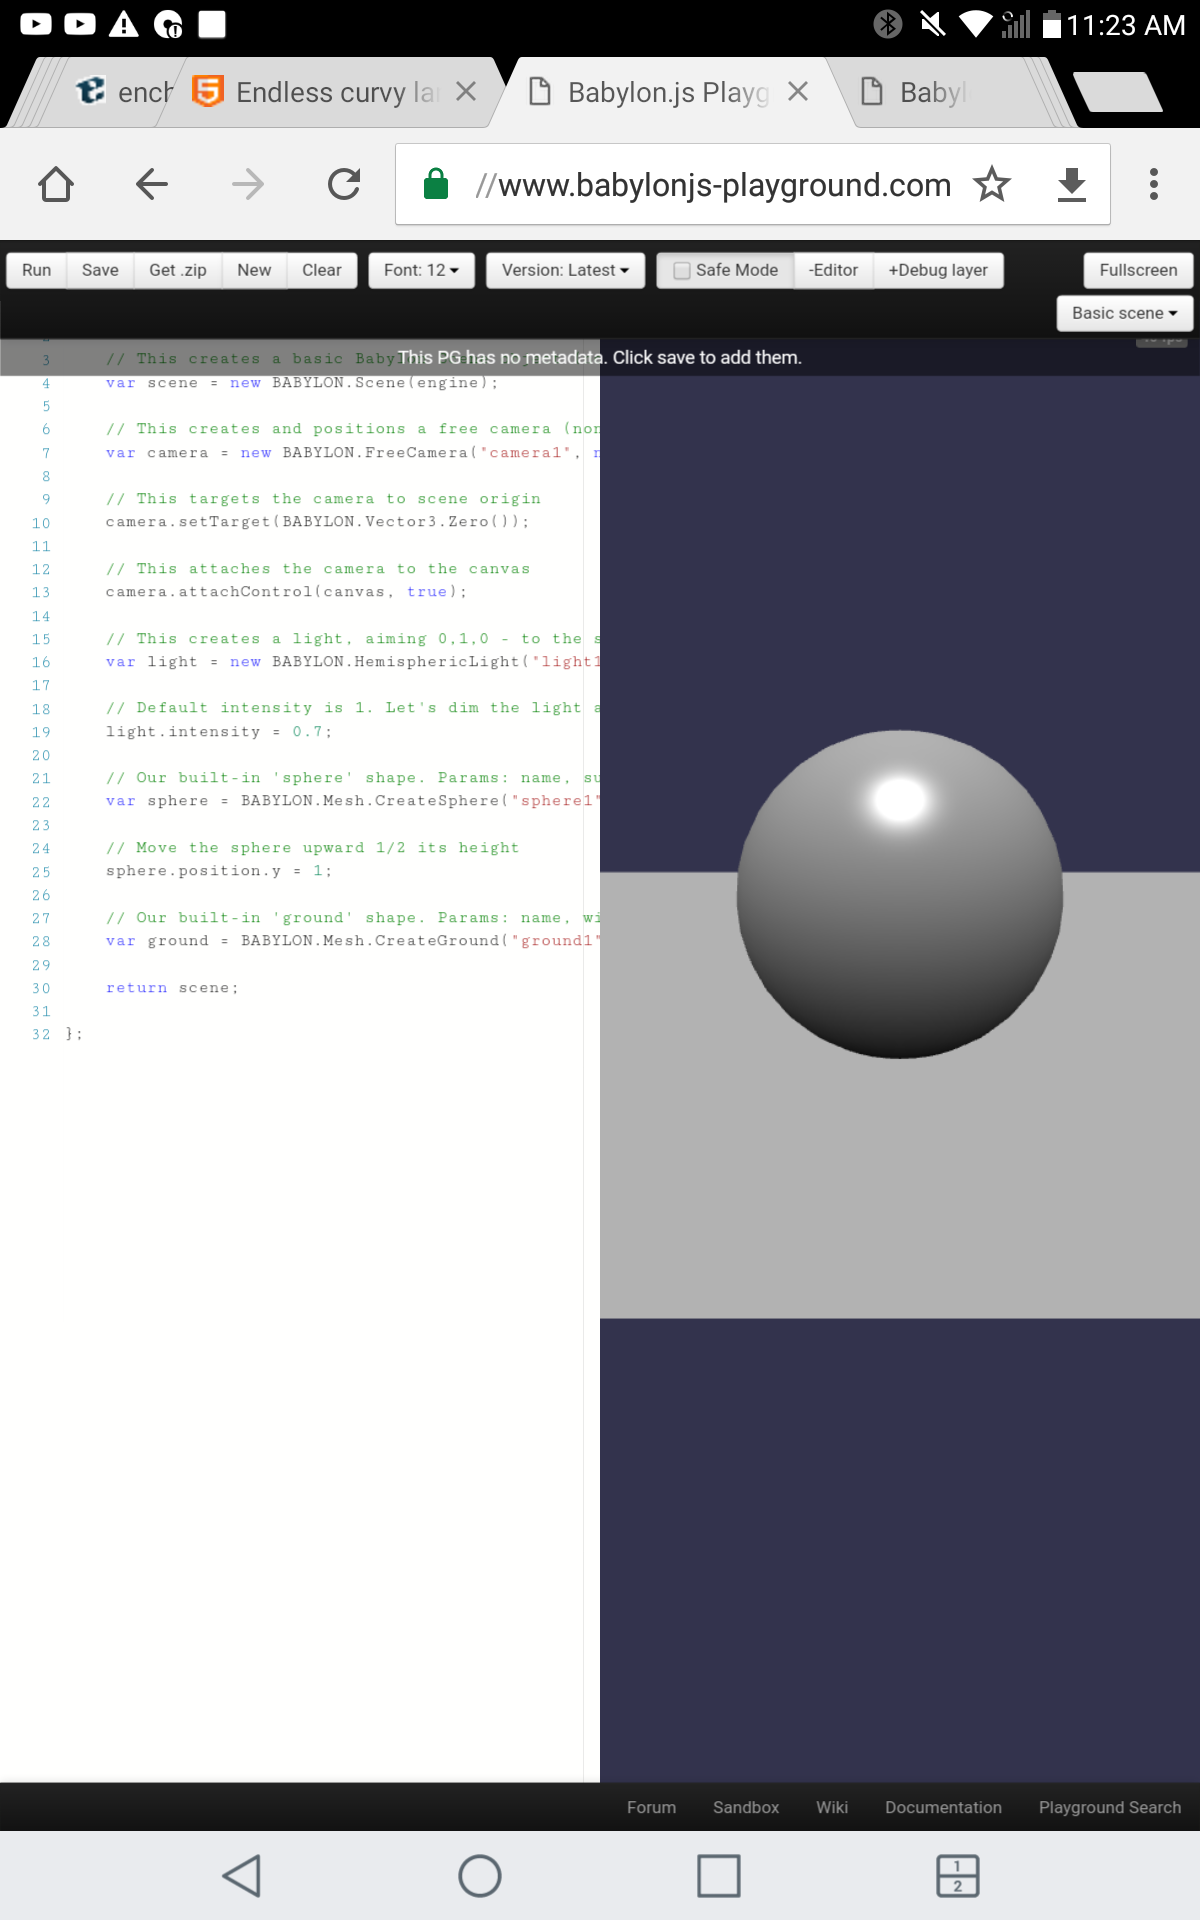Screen dimensions: 1200x1920
Task: Tap the split-screen navigation icon
Action: 958,1876
